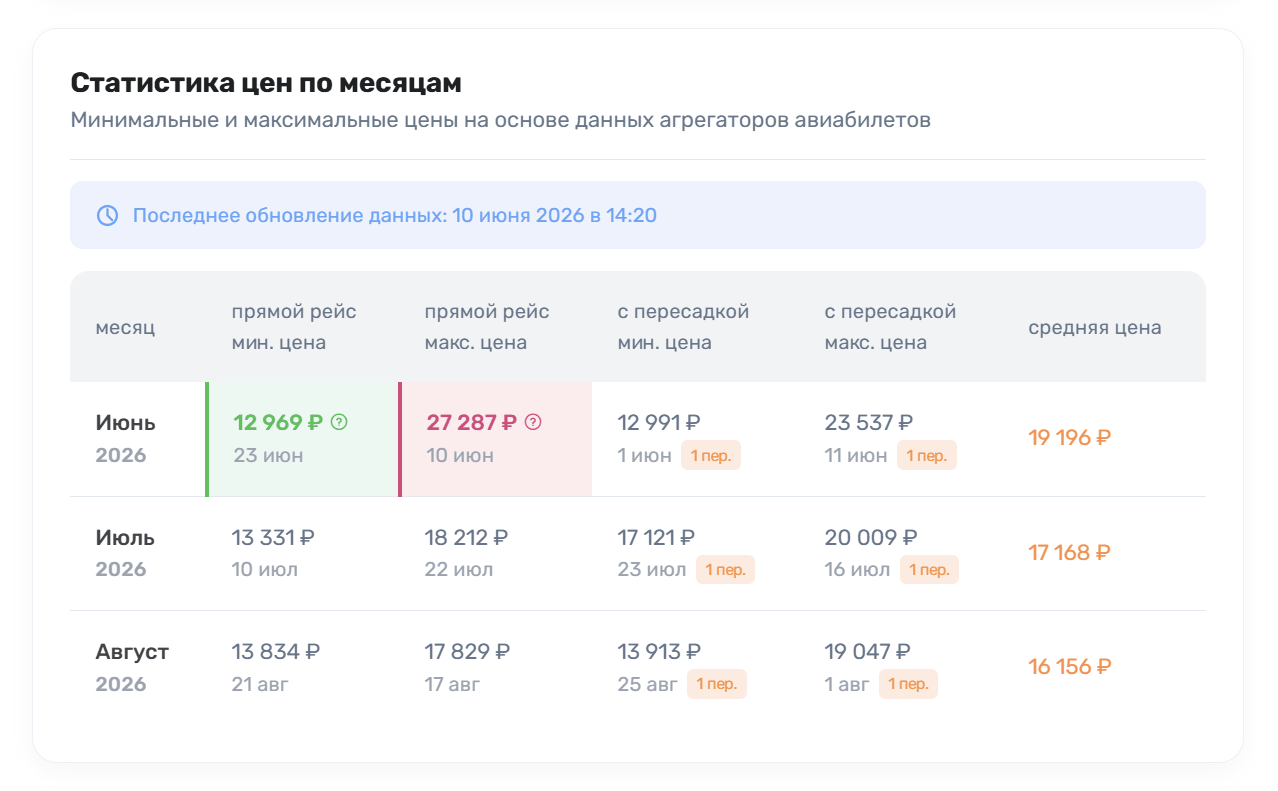Click the average price 19 196 ₽
1278x791 pixels.
(x=1070, y=438)
